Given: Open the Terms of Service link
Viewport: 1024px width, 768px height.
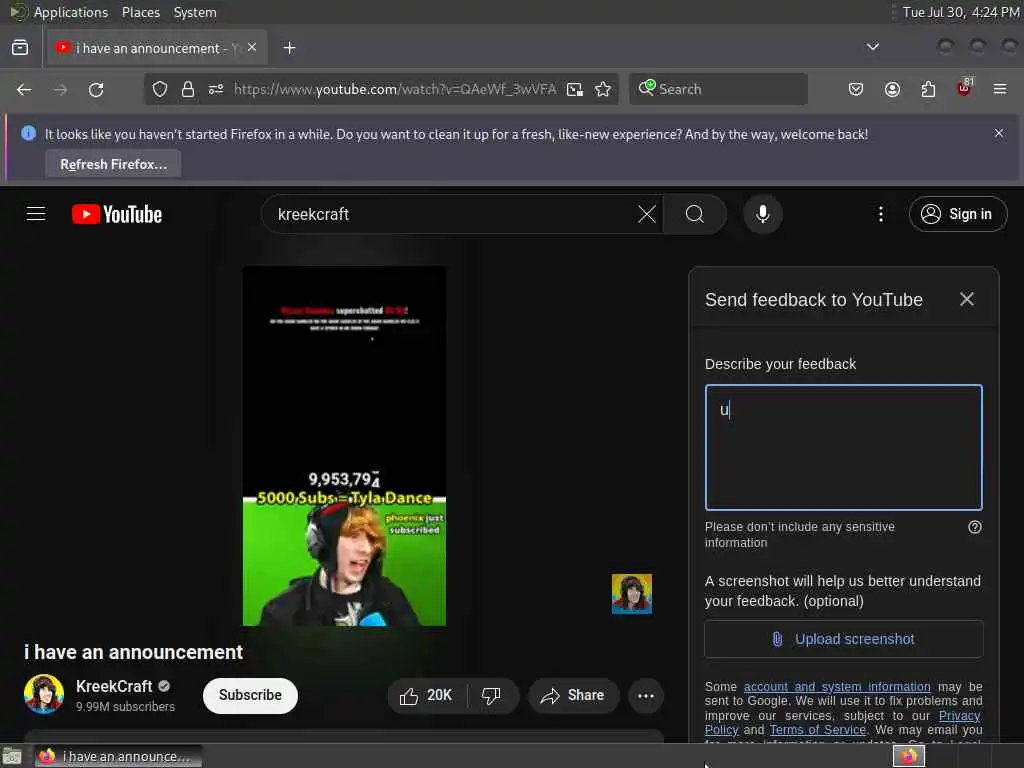Looking at the screenshot, I should [818, 730].
